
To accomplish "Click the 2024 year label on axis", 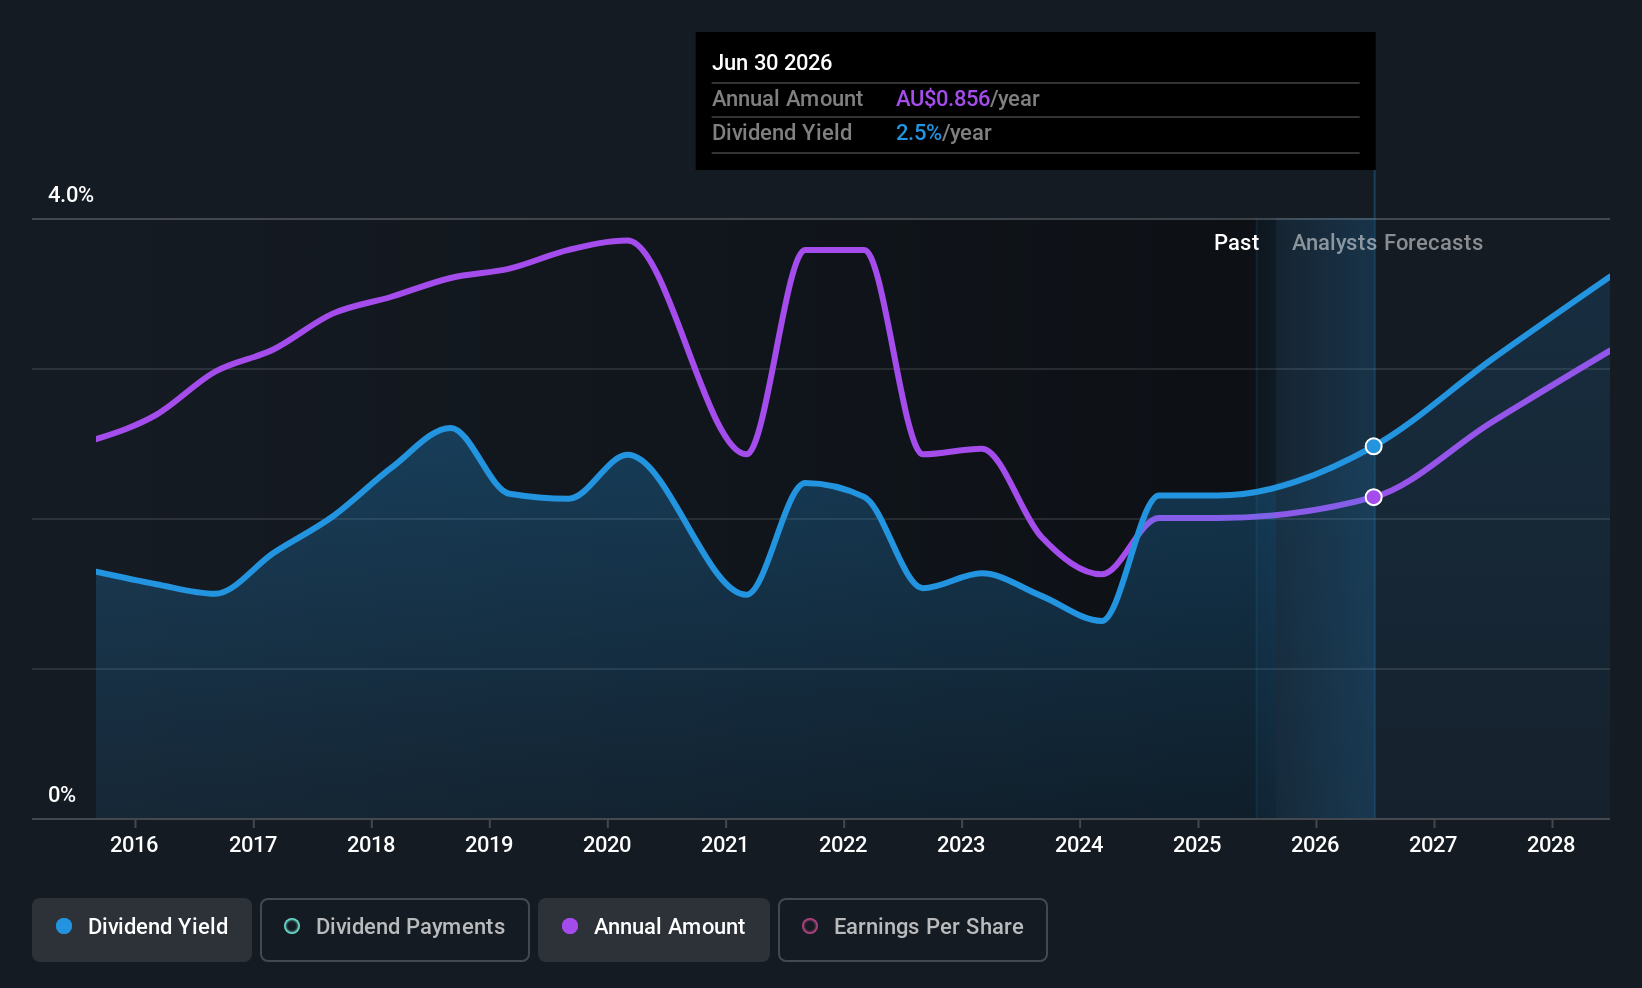I will [x=1079, y=844].
